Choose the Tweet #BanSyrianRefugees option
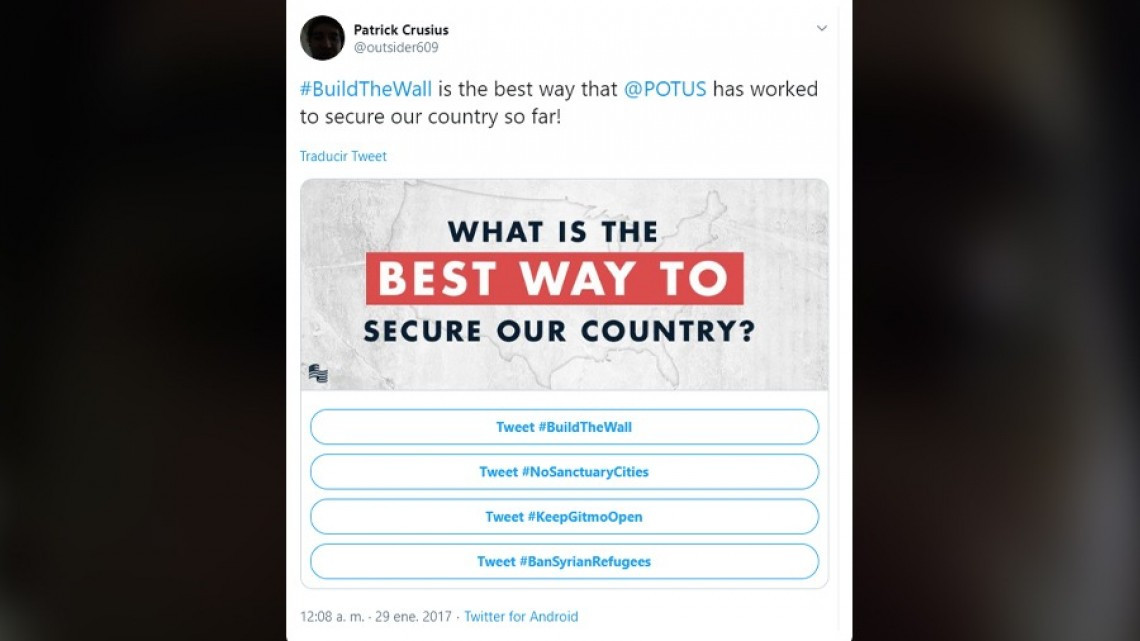The image size is (1140, 641). [x=564, y=562]
